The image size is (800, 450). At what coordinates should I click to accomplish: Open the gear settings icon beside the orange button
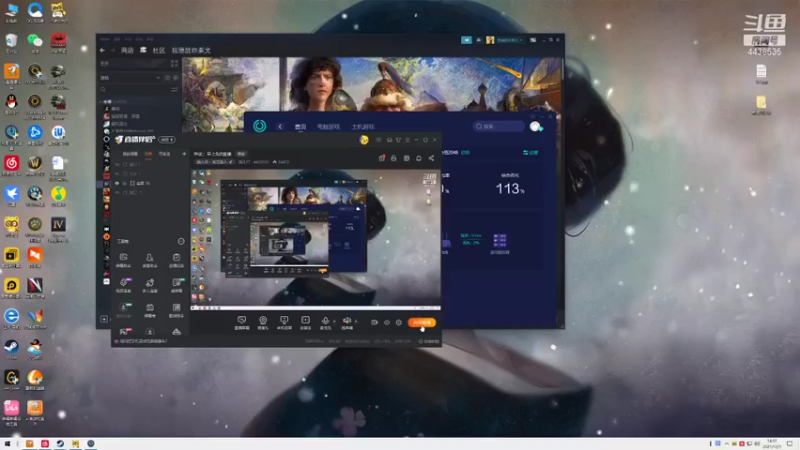(x=398, y=322)
